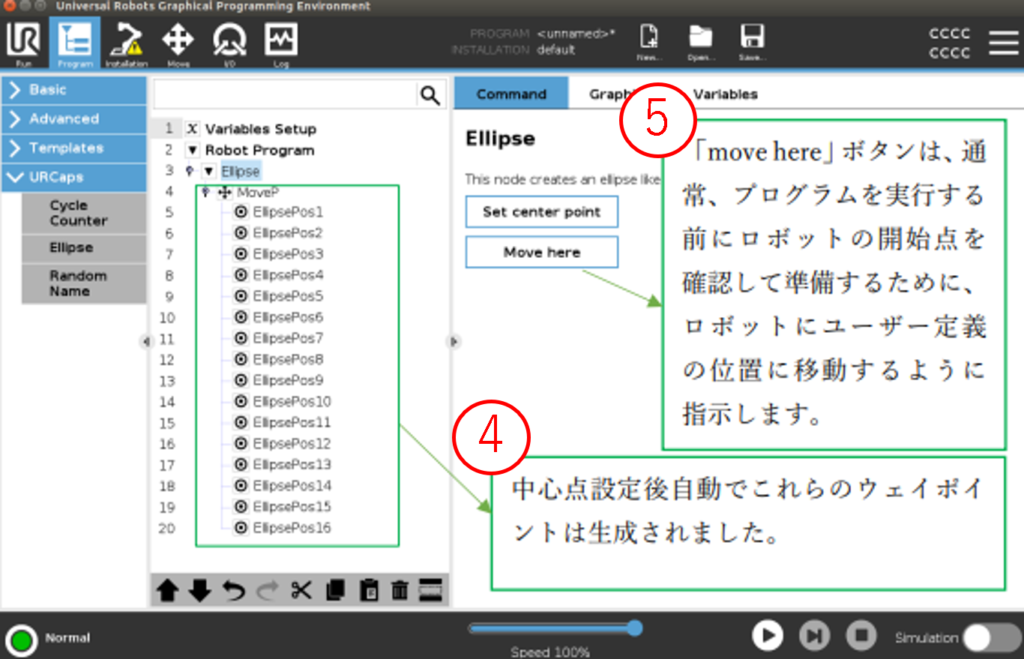Open the Run screen icon

coord(24,43)
